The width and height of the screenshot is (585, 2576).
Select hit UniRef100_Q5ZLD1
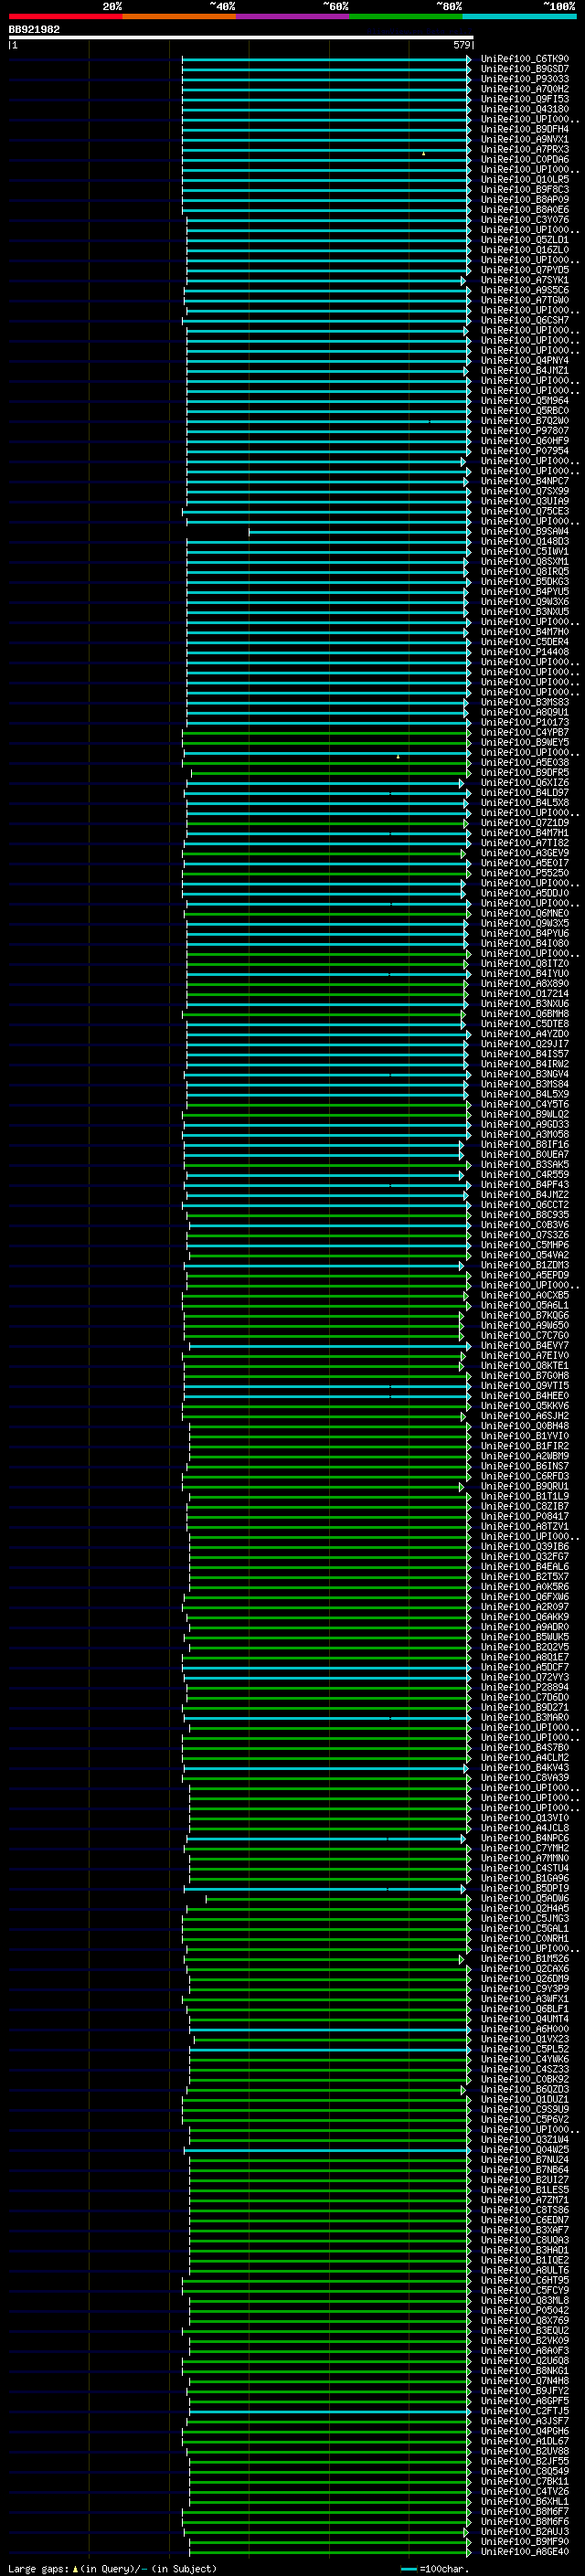coord(524,240)
